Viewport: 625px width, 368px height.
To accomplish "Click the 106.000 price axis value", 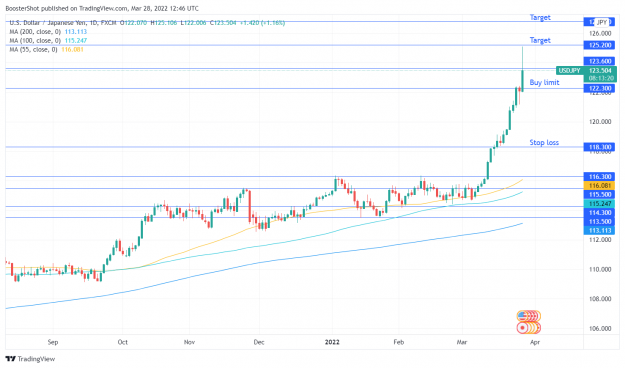I will (x=600, y=329).
